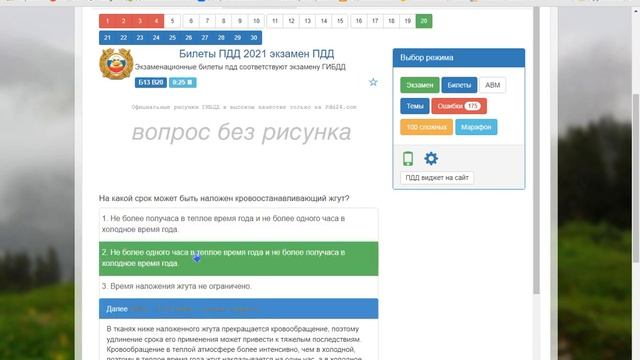Screen dimensions: 640x360
Task: Jump to question 4
Action: tap(156, 21)
